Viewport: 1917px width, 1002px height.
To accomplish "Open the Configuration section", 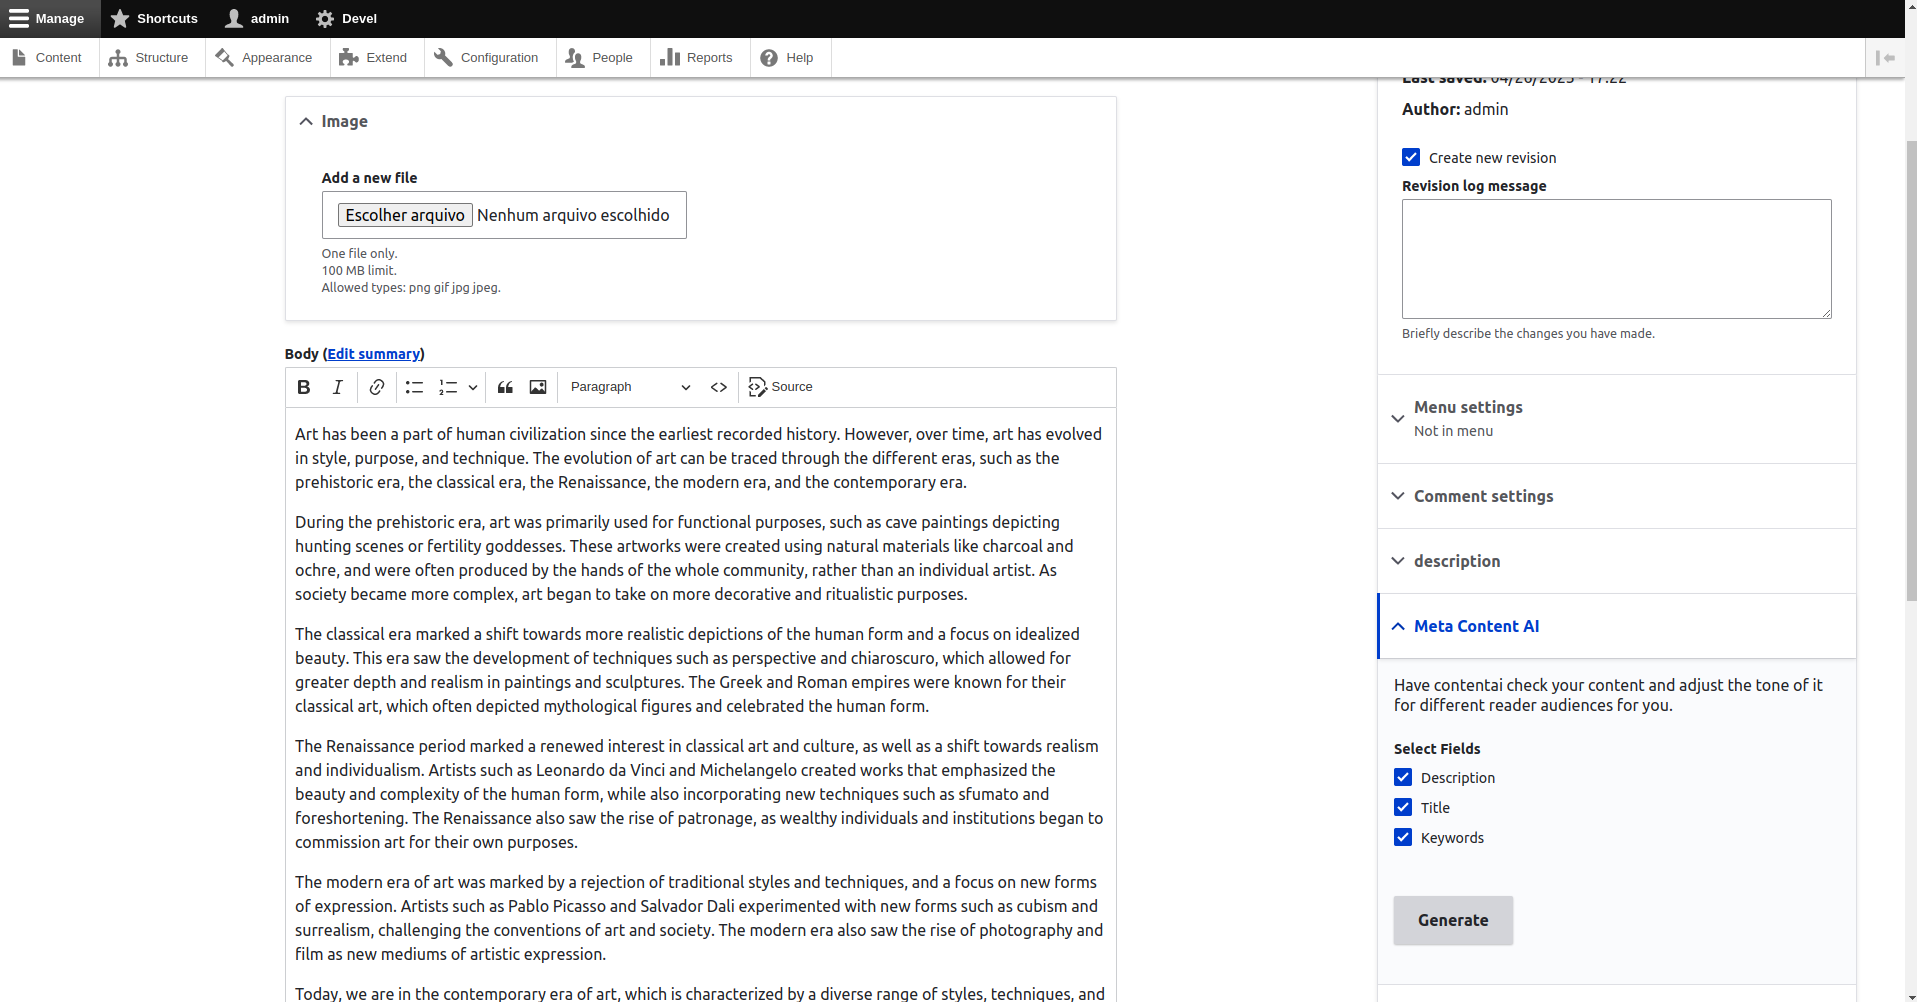I will 487,57.
